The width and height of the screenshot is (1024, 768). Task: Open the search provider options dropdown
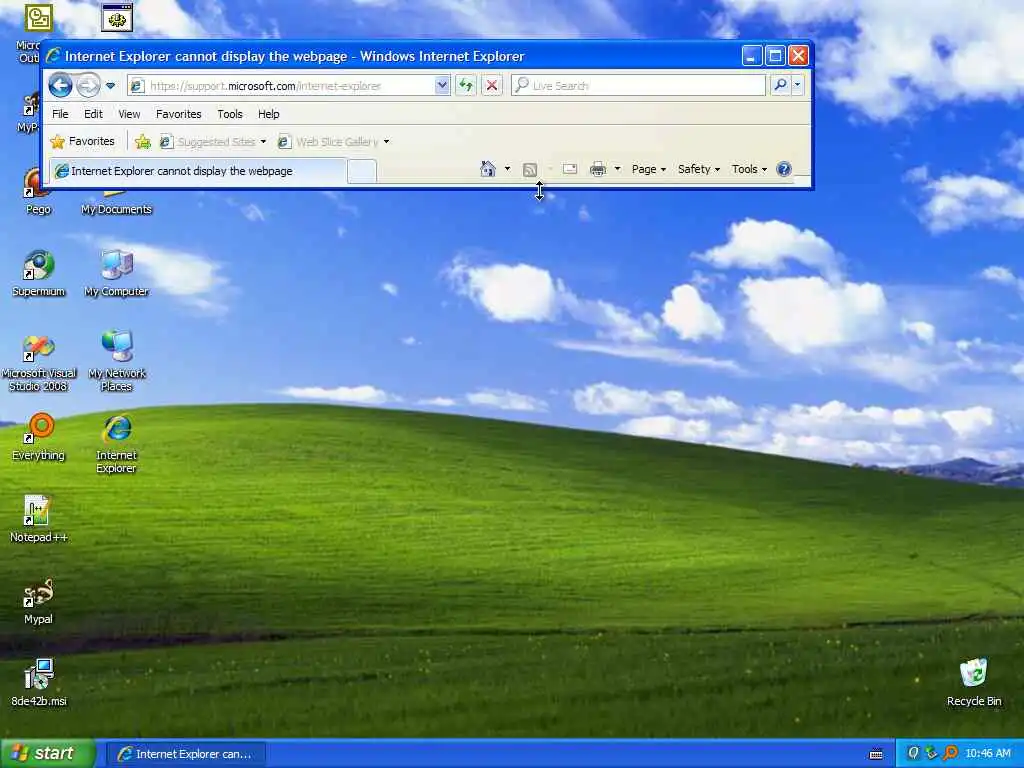point(797,85)
